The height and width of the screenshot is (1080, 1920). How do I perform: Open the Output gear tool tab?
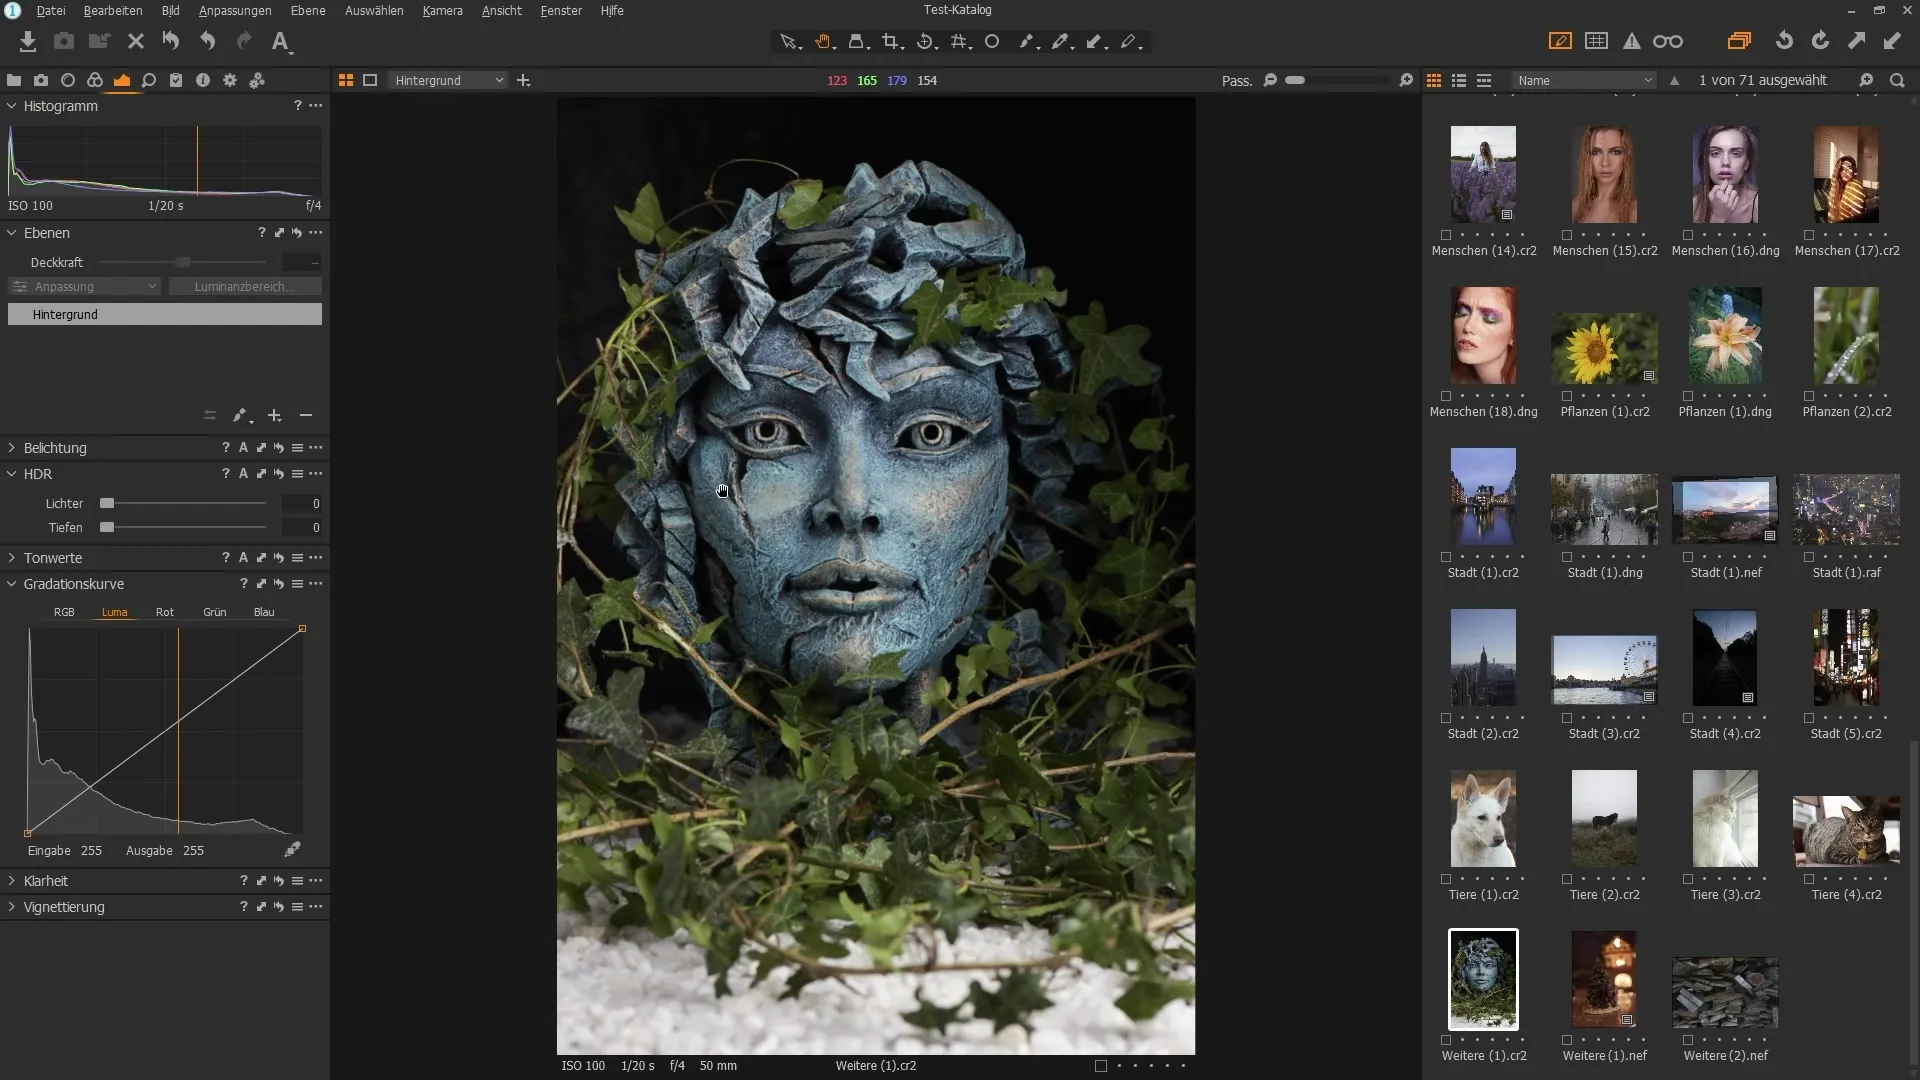tap(230, 80)
